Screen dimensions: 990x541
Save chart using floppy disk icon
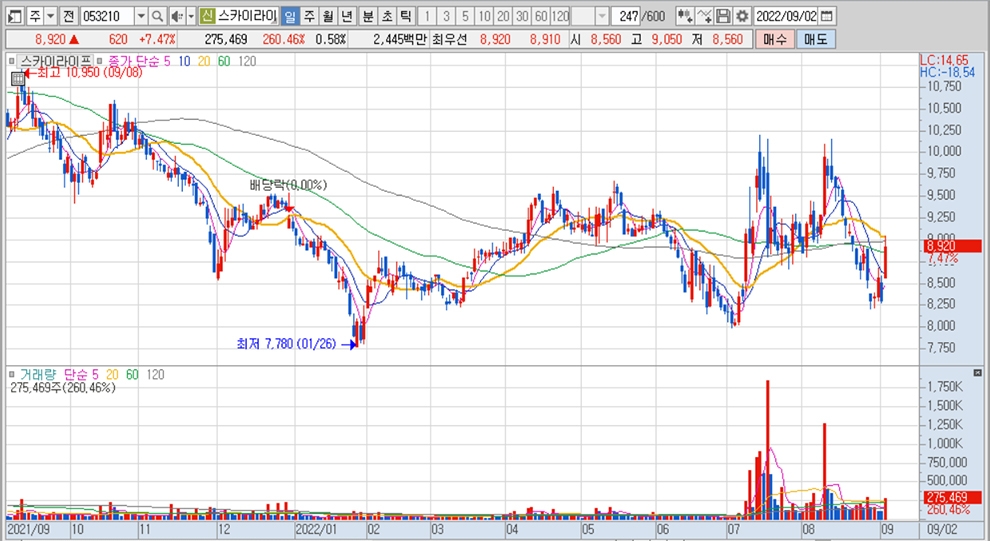tap(723, 16)
